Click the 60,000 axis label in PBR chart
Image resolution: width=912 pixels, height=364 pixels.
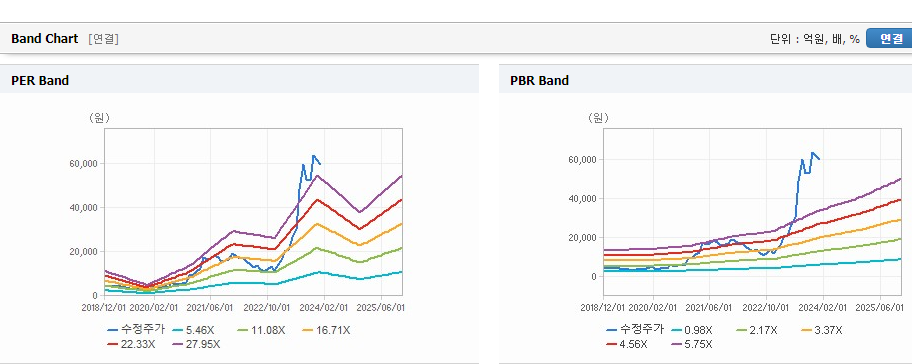(x=583, y=160)
